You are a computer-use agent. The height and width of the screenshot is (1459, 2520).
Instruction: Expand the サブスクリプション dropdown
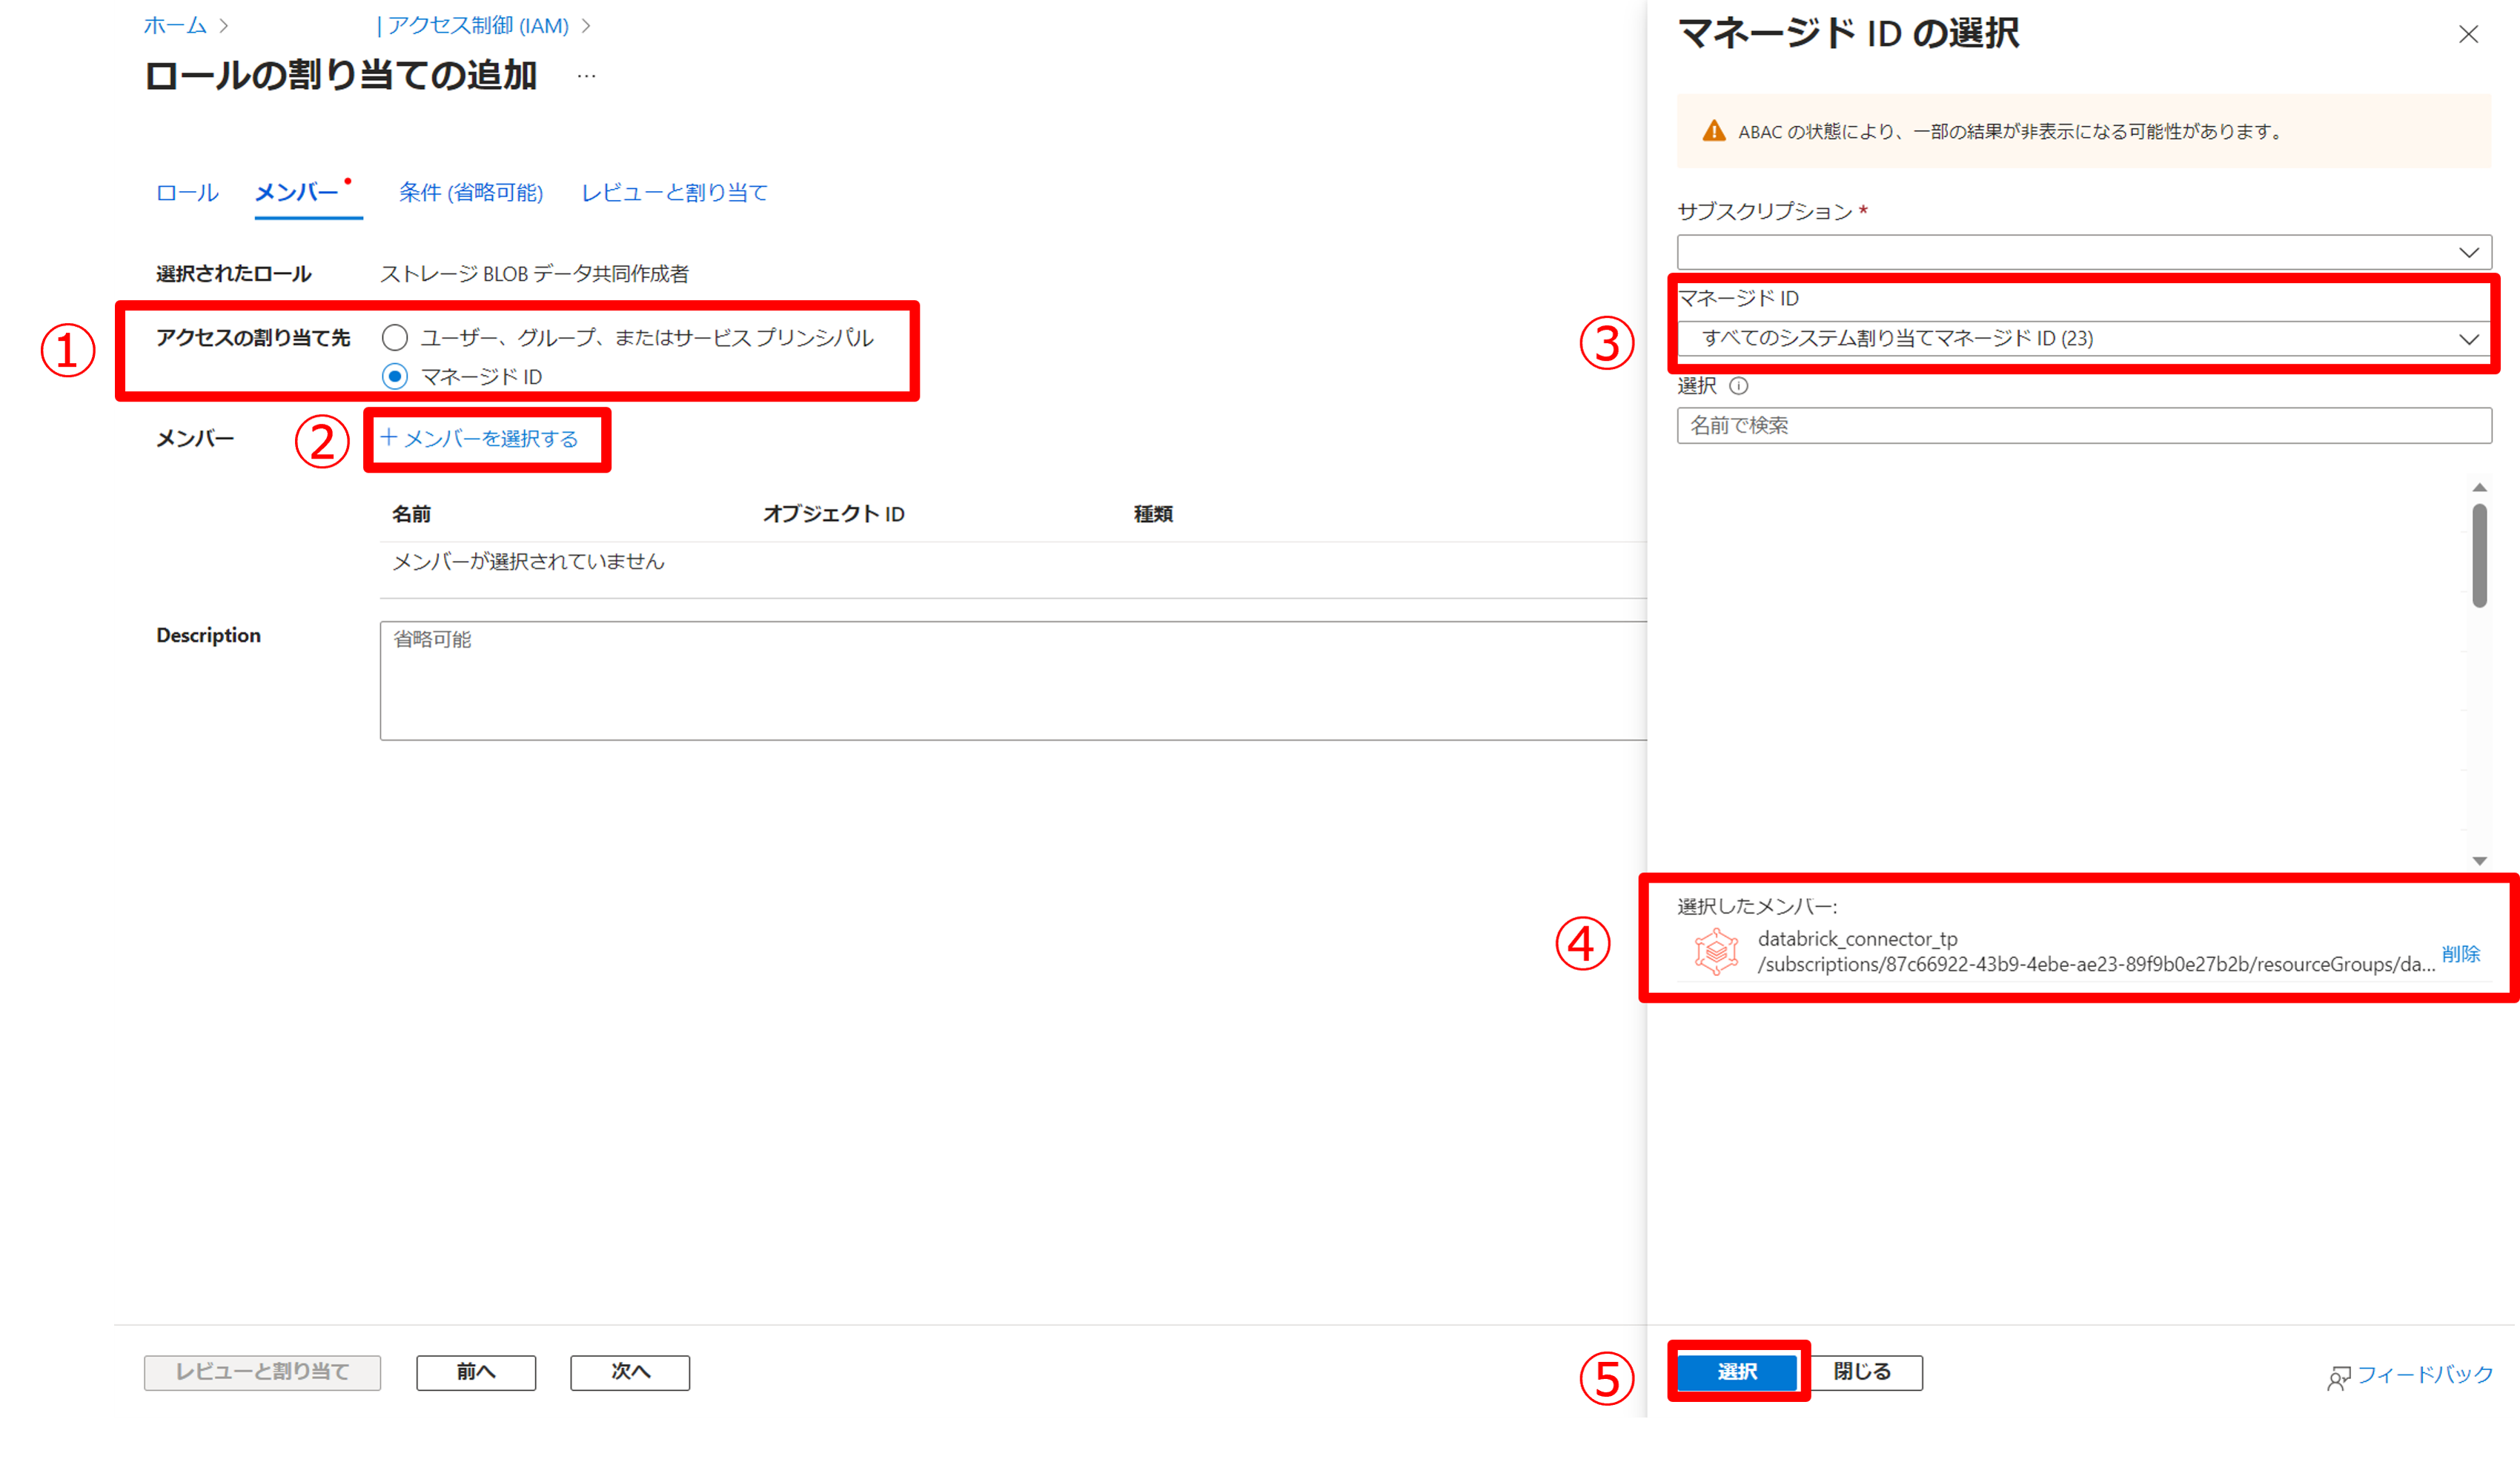2083,252
